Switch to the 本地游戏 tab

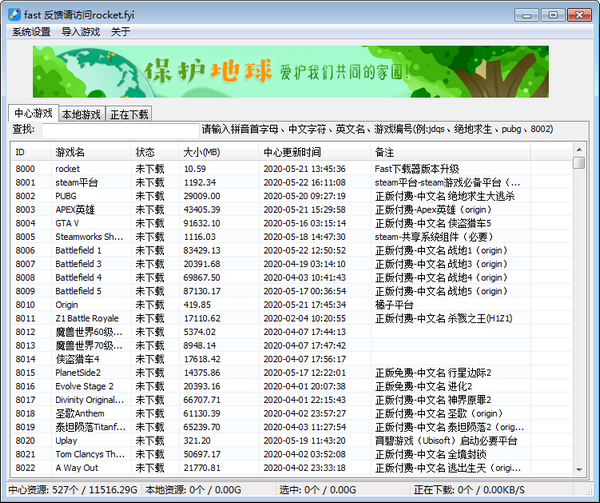pos(81,115)
